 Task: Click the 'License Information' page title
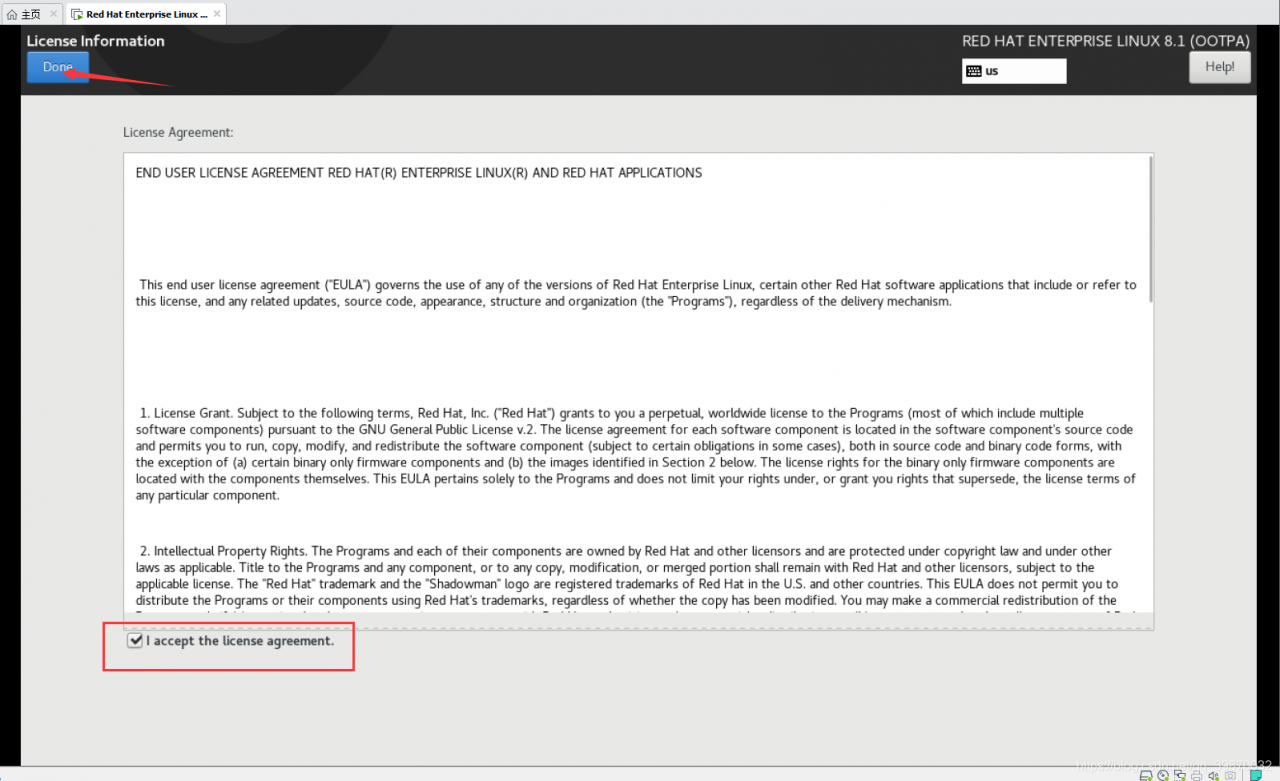tap(96, 41)
